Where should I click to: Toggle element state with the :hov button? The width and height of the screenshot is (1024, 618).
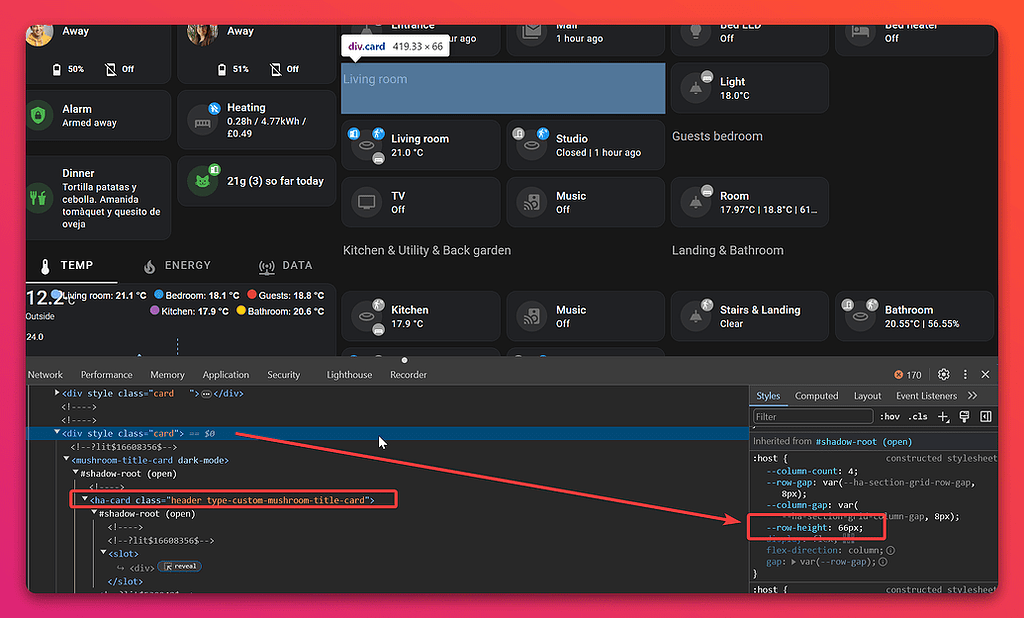pyautogui.click(x=890, y=417)
